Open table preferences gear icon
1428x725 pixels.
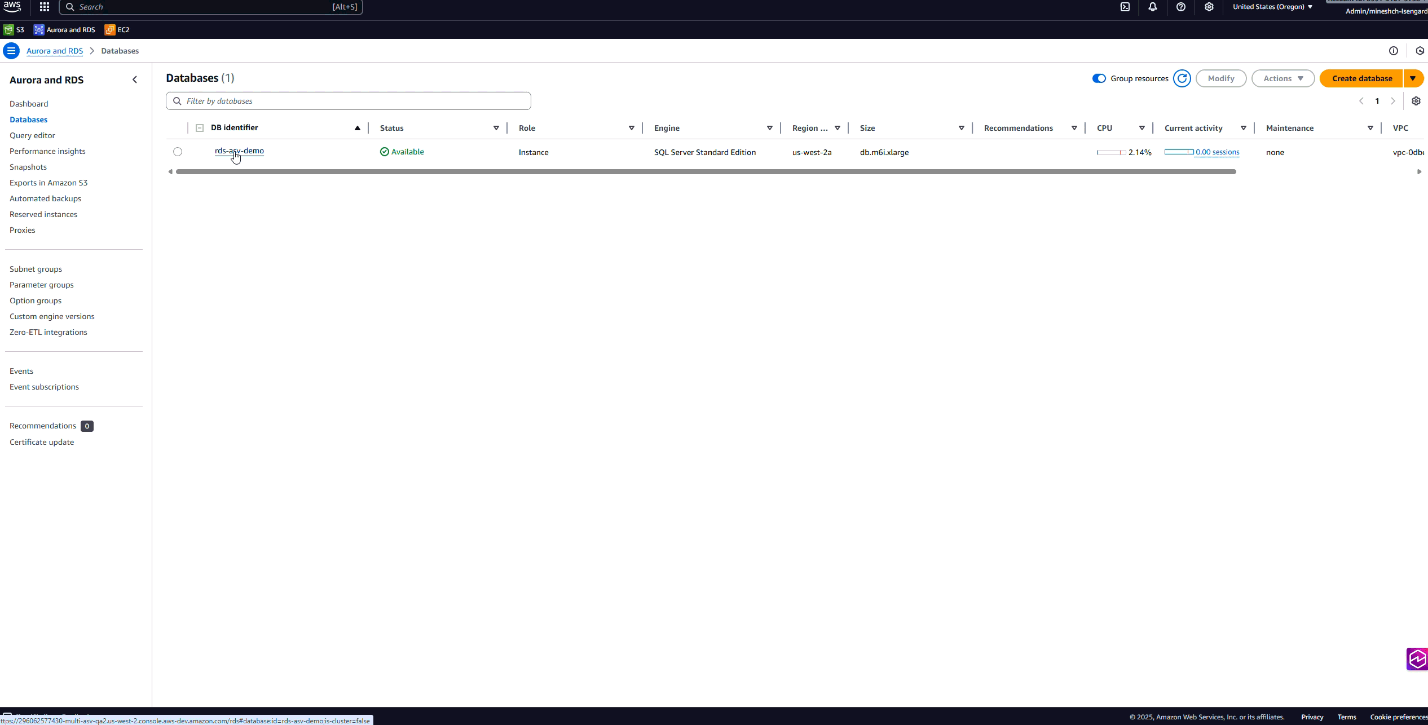1416,101
